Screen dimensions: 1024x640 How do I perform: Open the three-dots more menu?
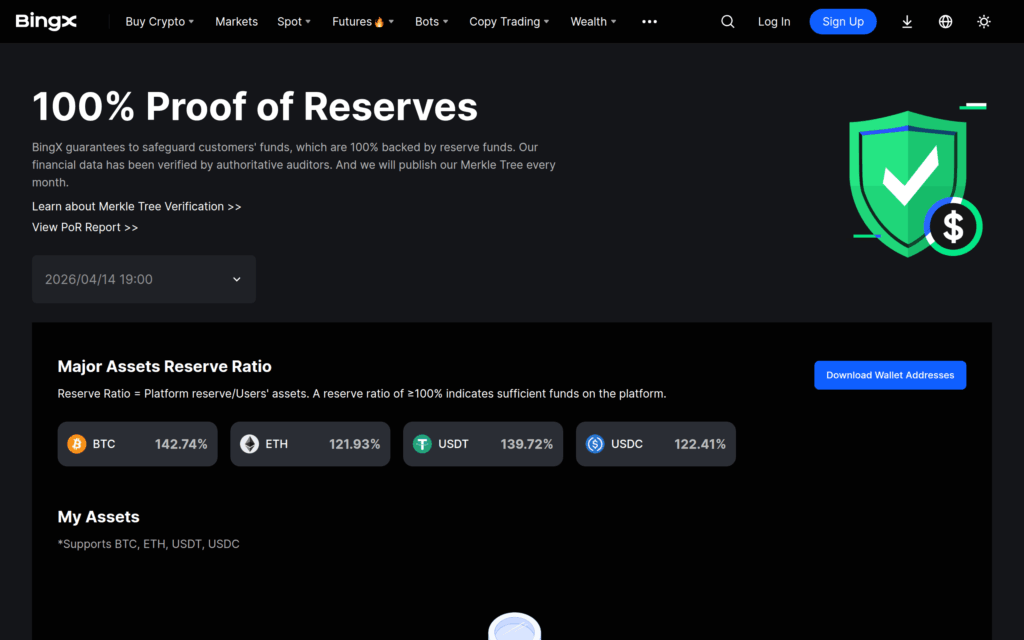pyautogui.click(x=649, y=22)
